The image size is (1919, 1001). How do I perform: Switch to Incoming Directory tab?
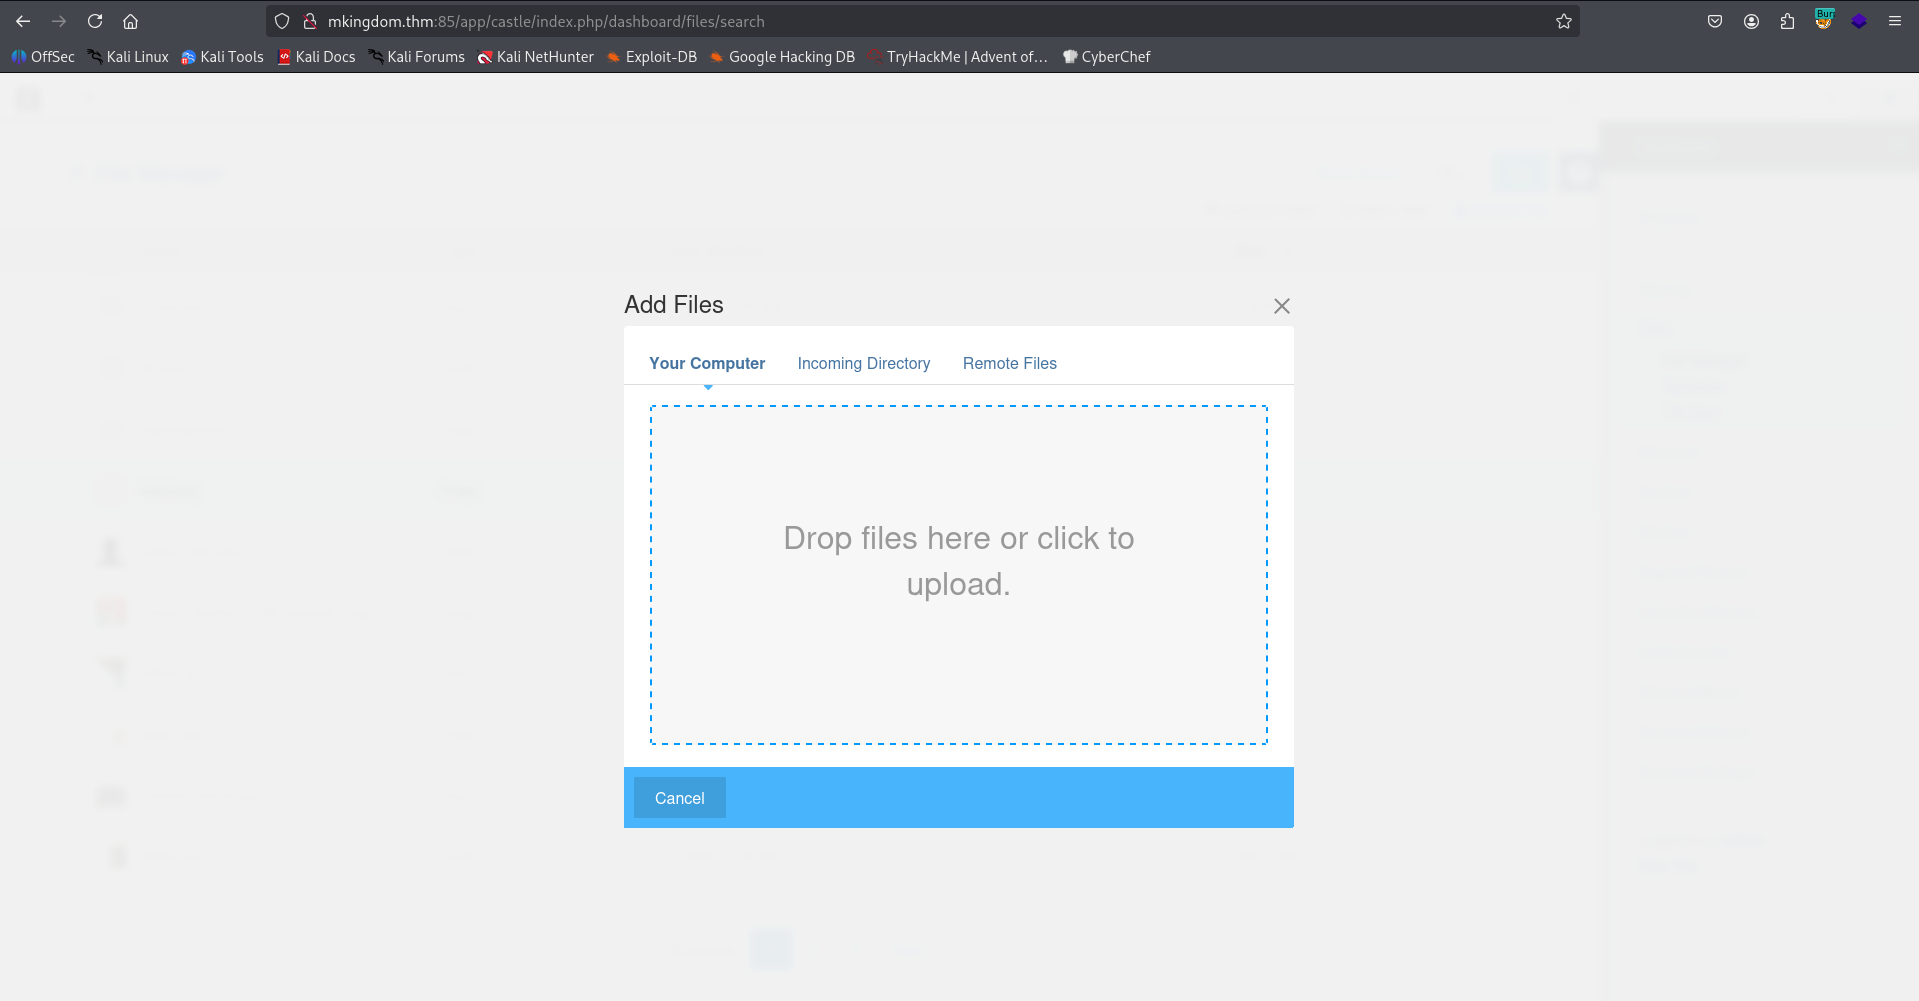click(x=863, y=363)
